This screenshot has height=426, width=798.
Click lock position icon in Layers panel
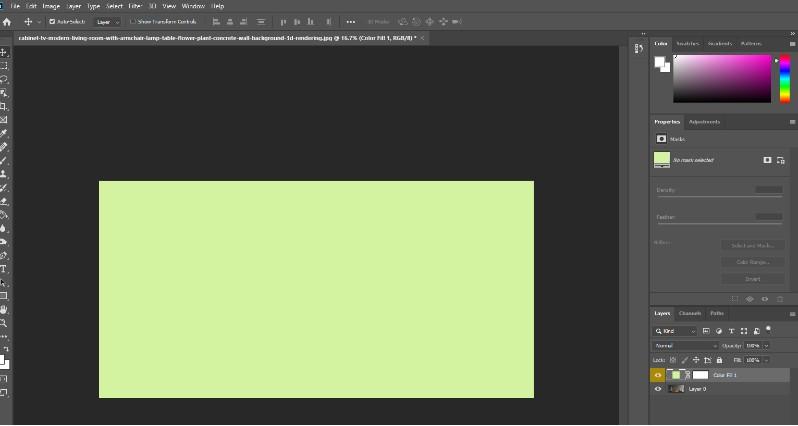pyautogui.click(x=696, y=360)
